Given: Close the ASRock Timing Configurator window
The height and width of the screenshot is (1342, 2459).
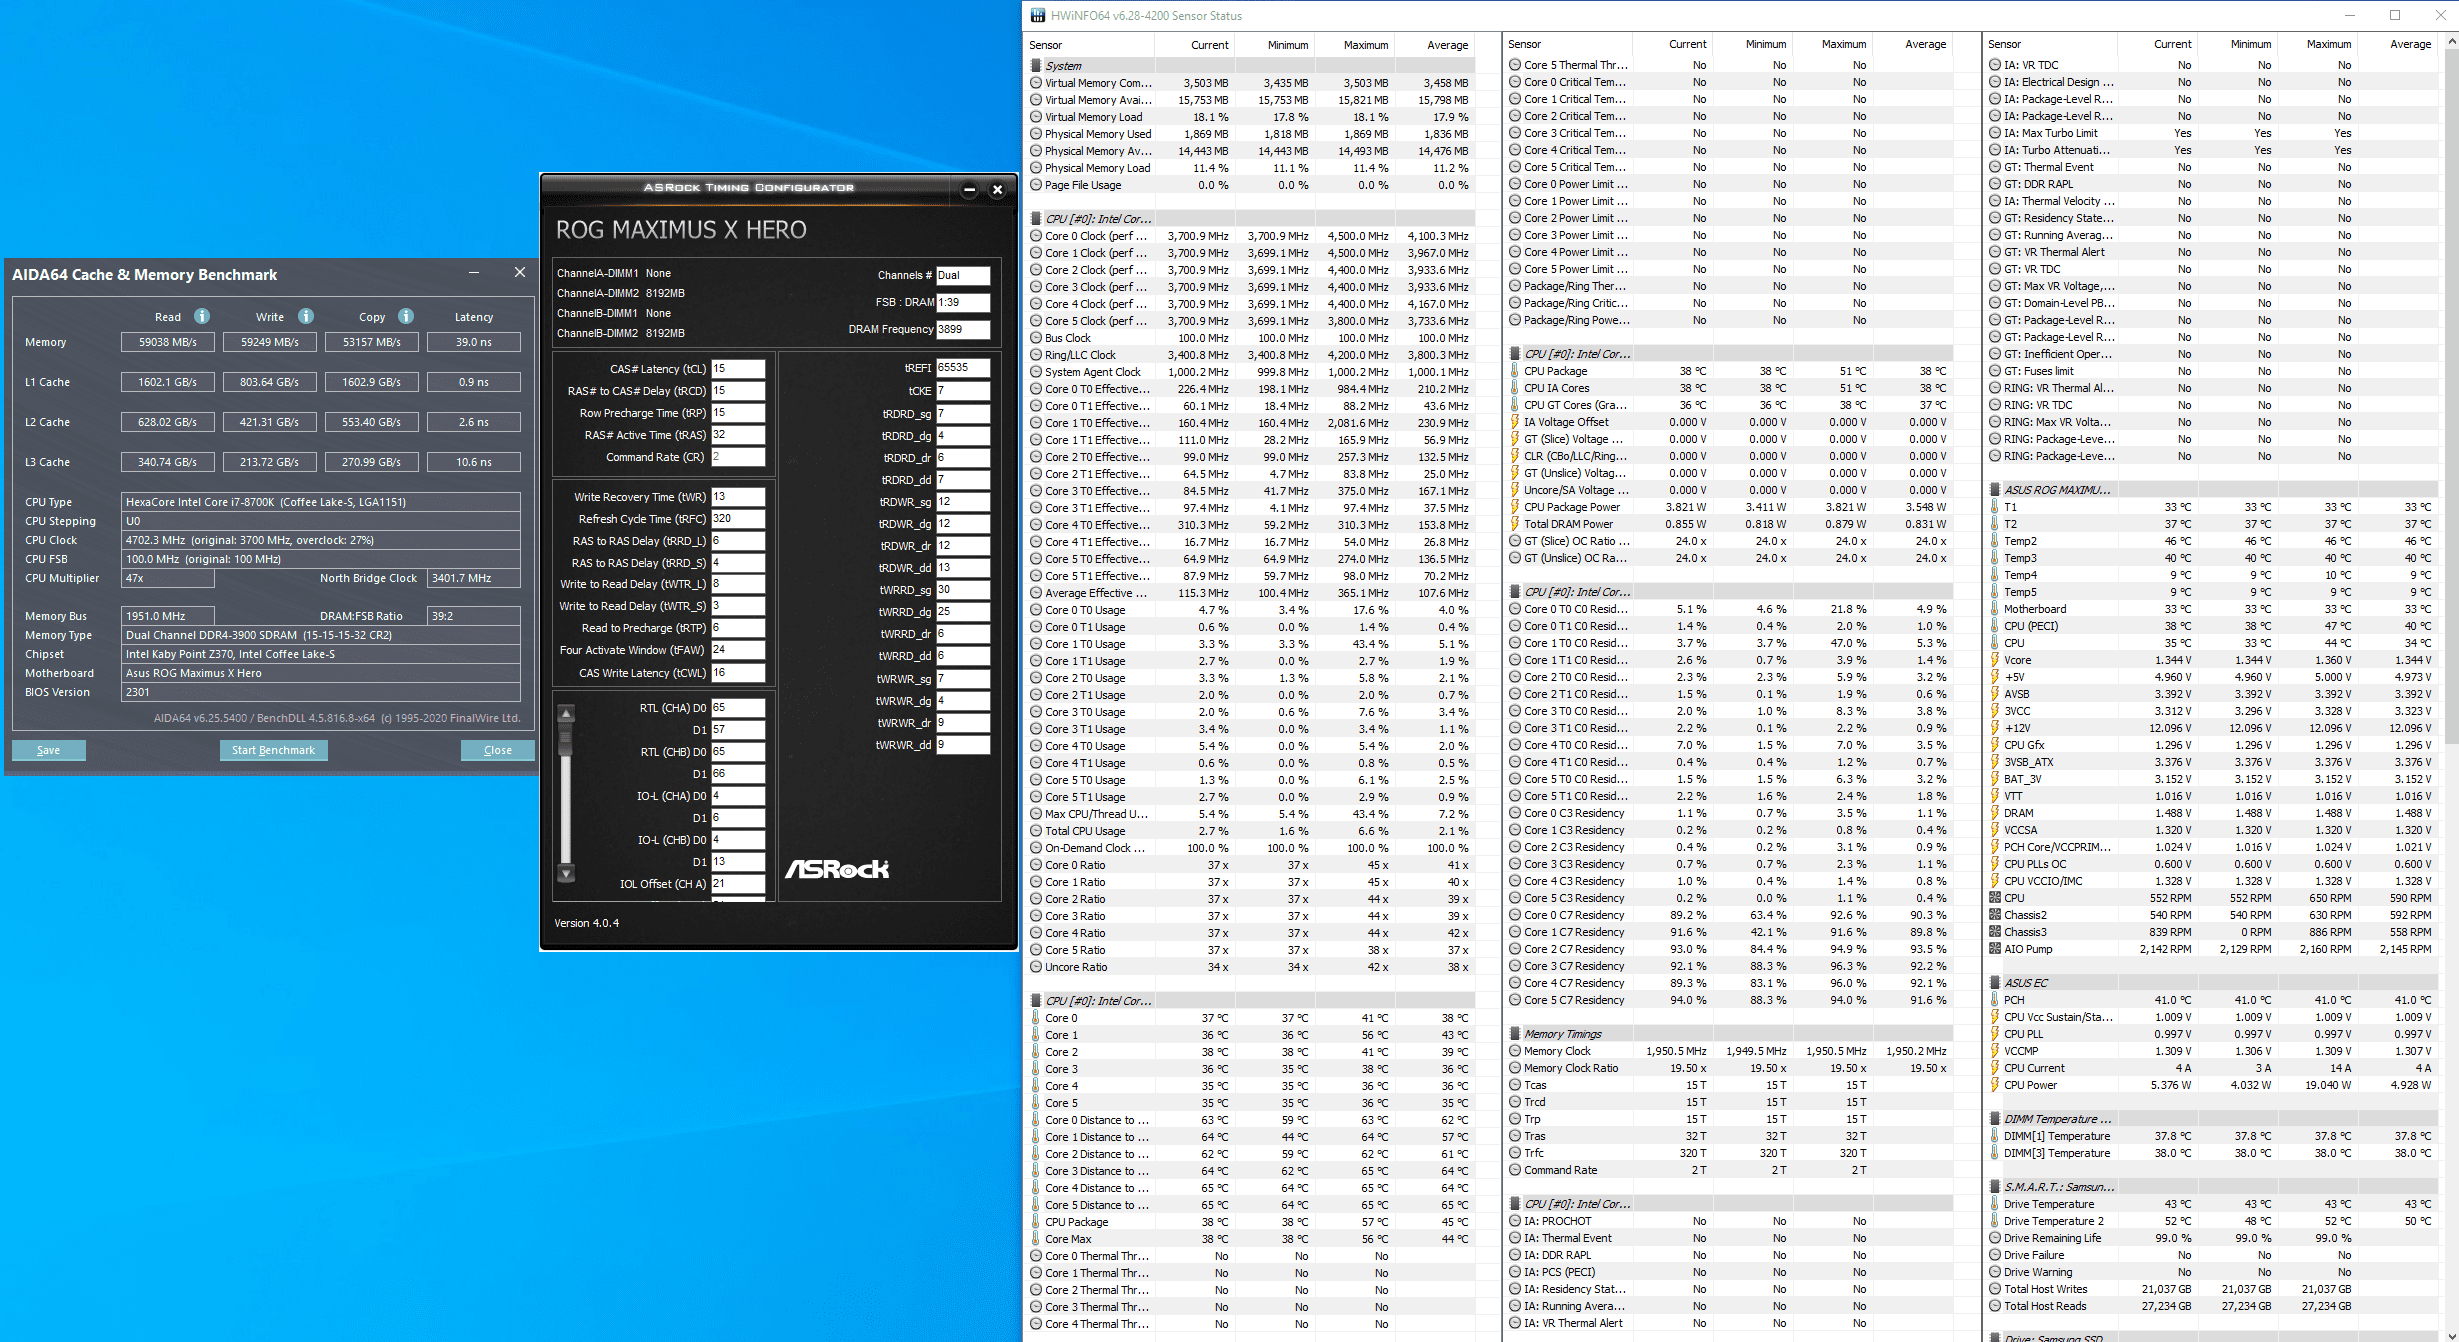Looking at the screenshot, I should click(x=997, y=190).
